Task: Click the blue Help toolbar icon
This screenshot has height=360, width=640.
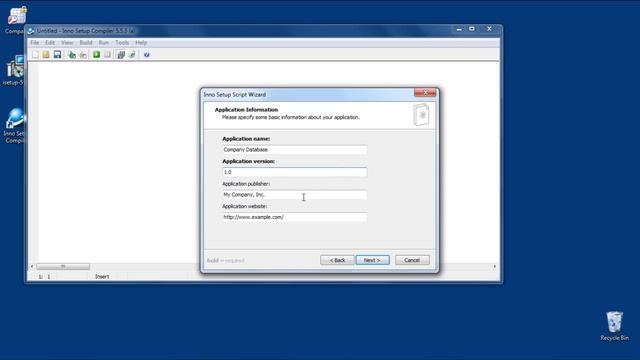Action: pyautogui.click(x=147, y=55)
